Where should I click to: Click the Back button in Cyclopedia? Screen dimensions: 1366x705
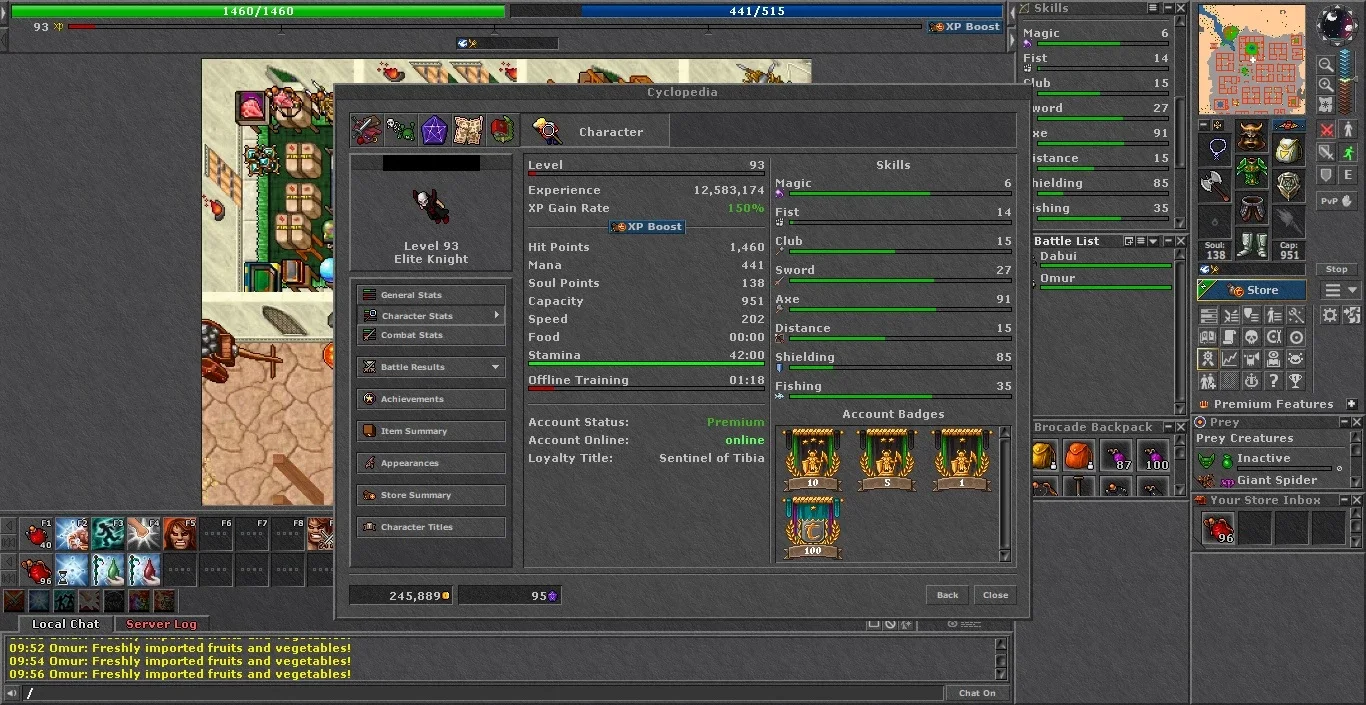[x=947, y=595]
